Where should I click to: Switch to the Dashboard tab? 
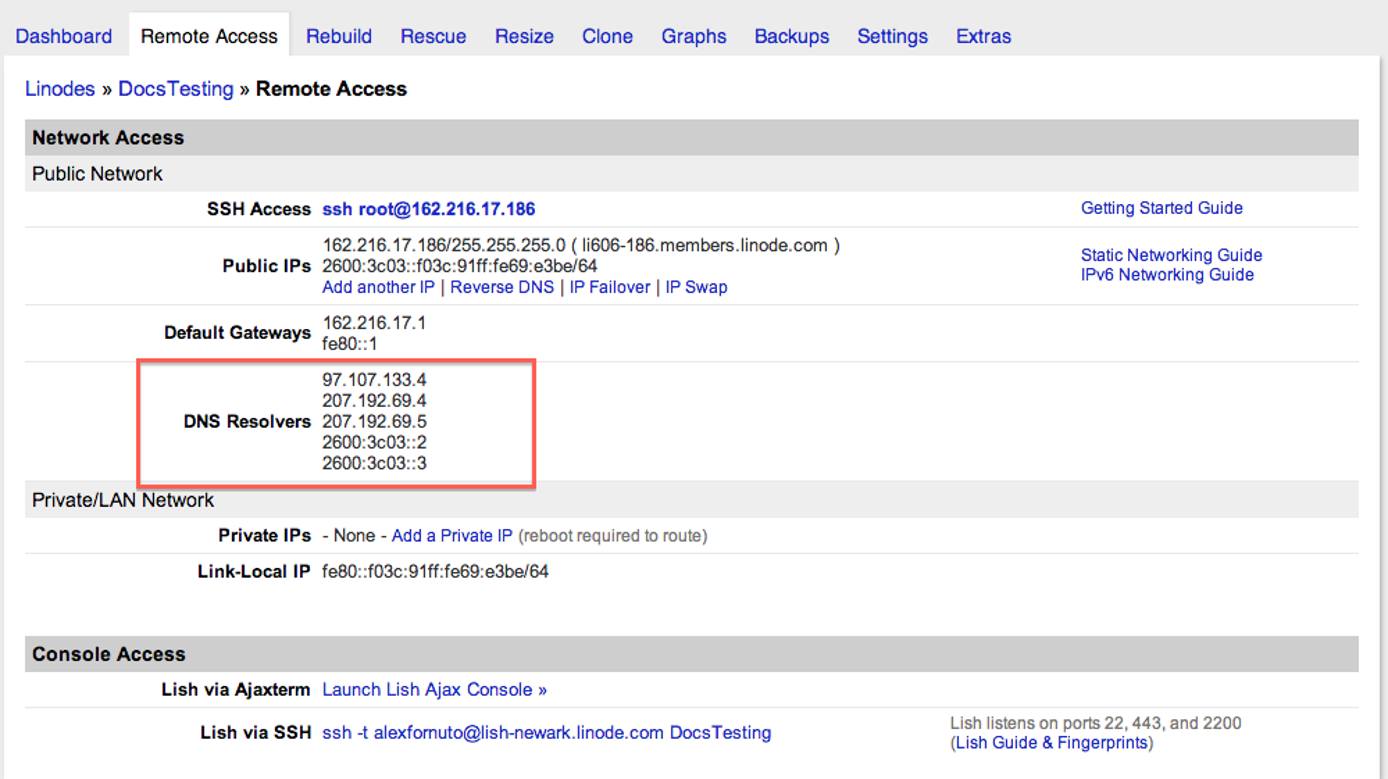63,36
